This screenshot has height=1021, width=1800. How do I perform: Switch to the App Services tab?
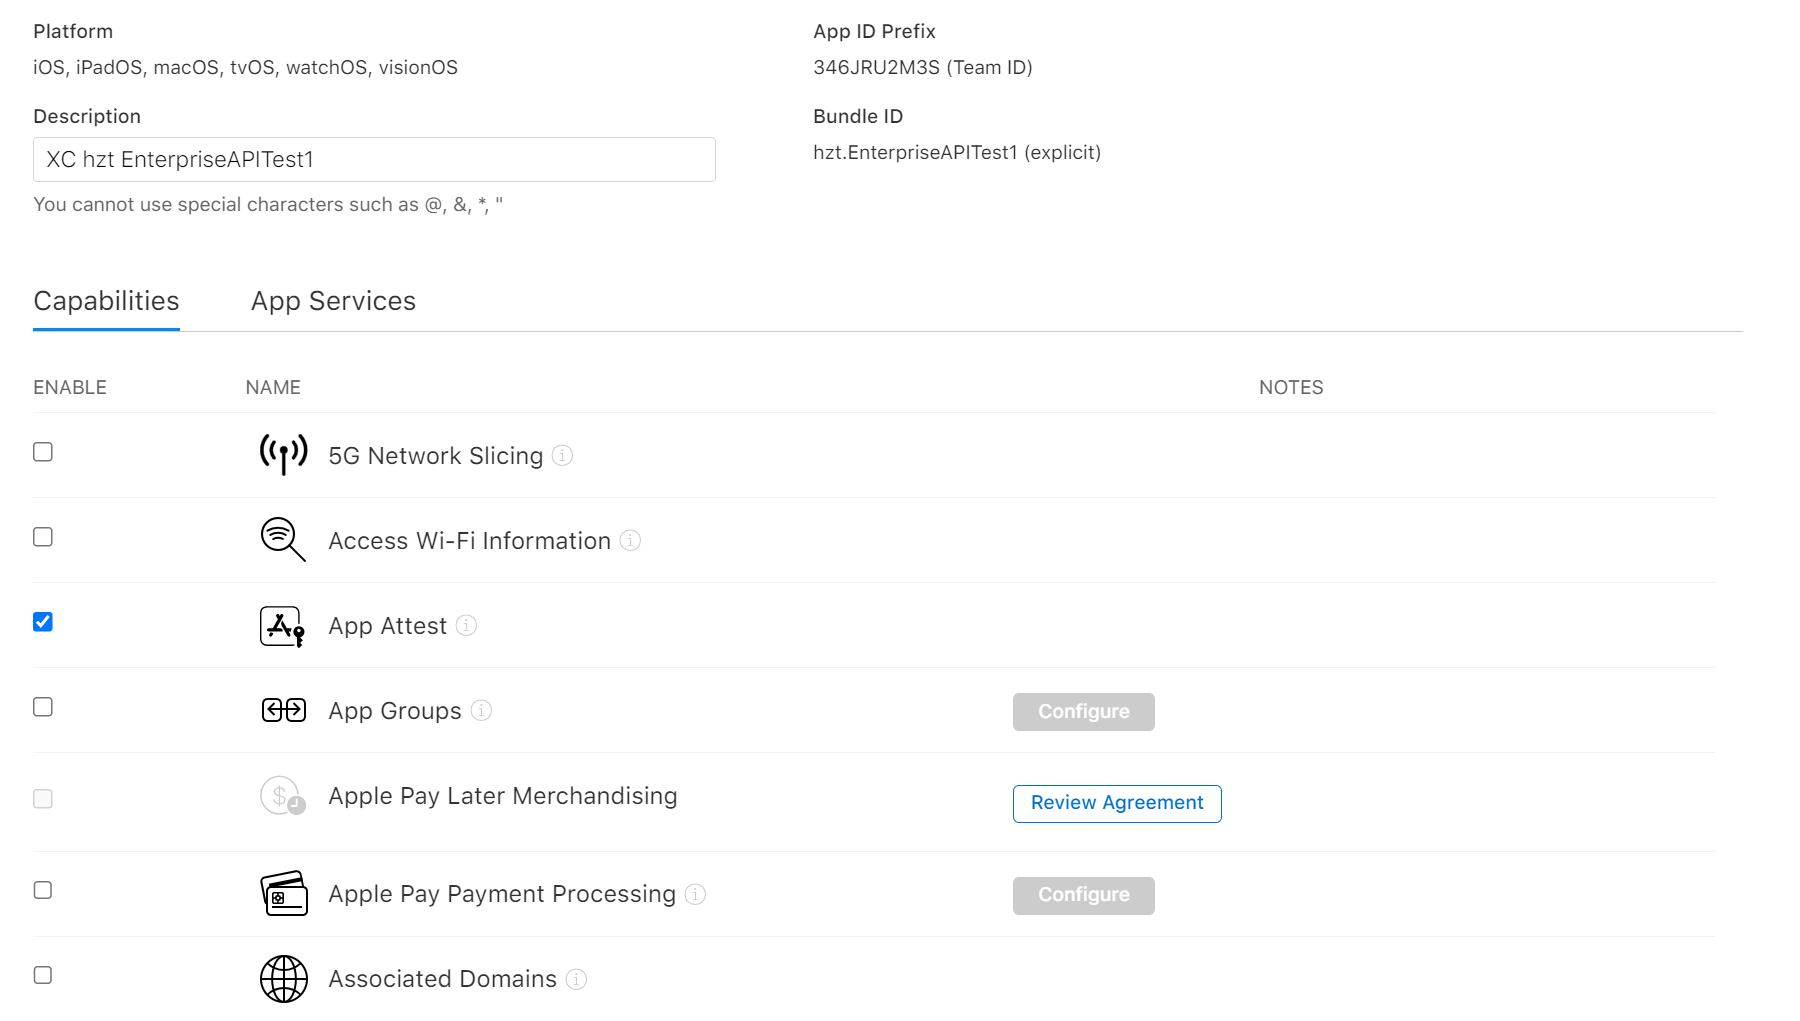tap(333, 301)
